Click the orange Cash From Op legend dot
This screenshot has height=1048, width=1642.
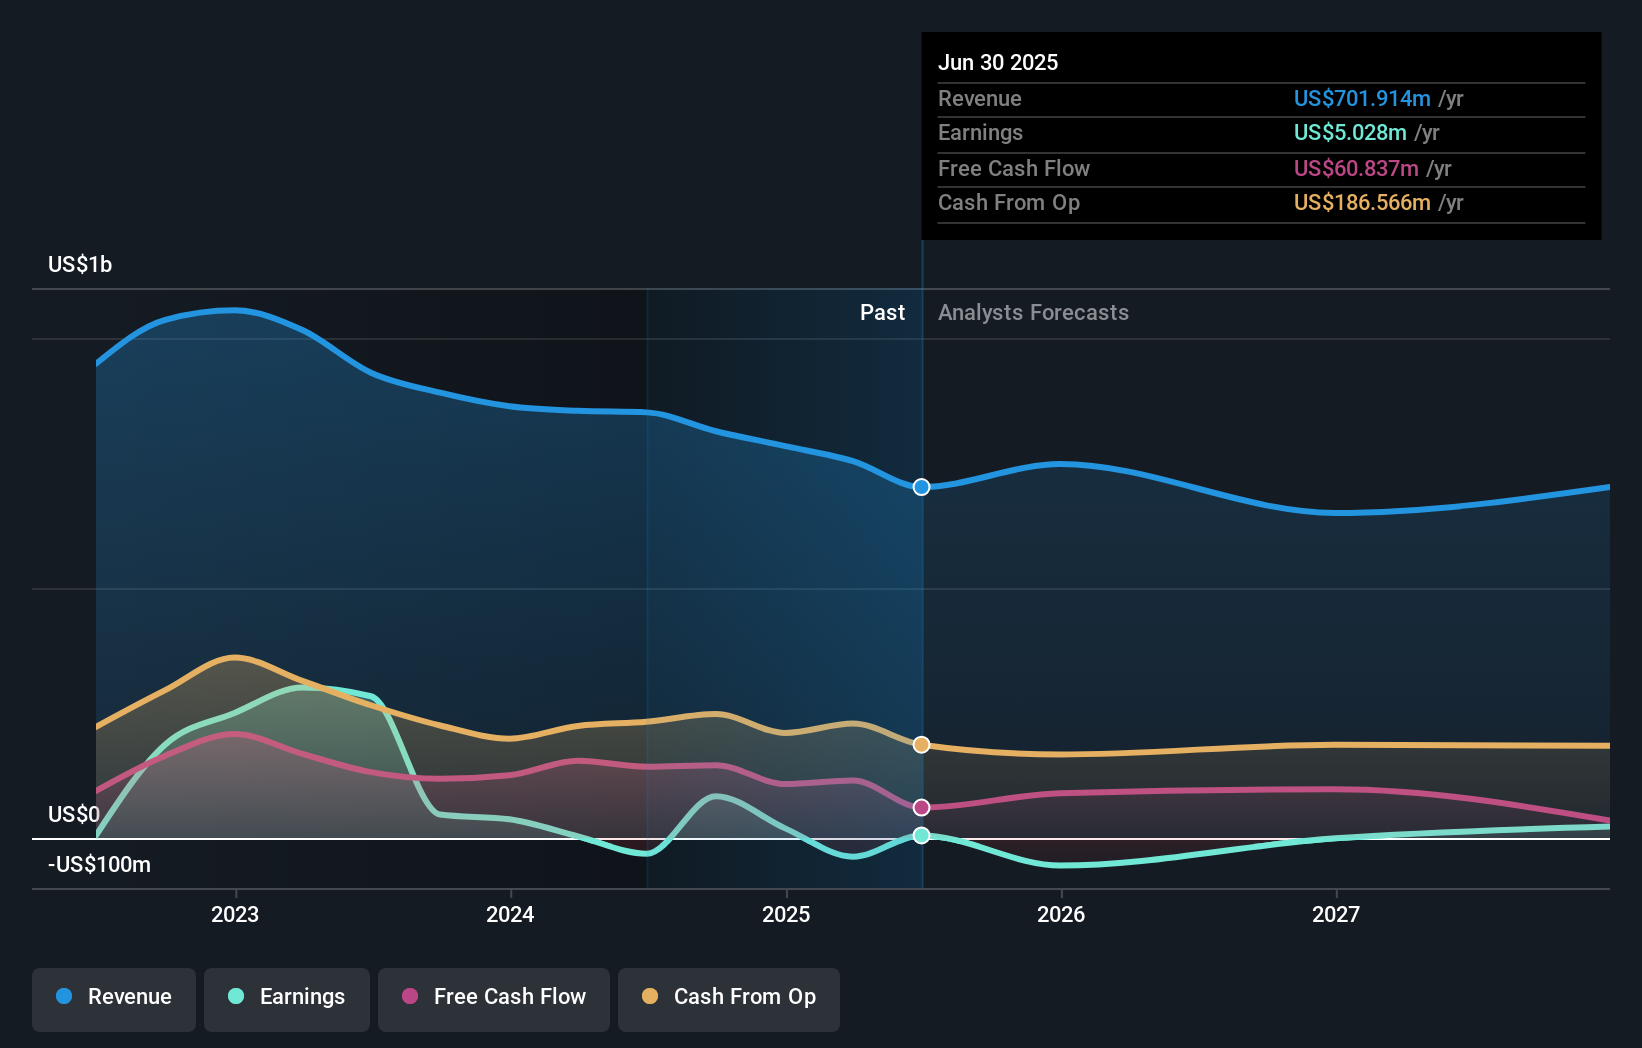coord(650,996)
